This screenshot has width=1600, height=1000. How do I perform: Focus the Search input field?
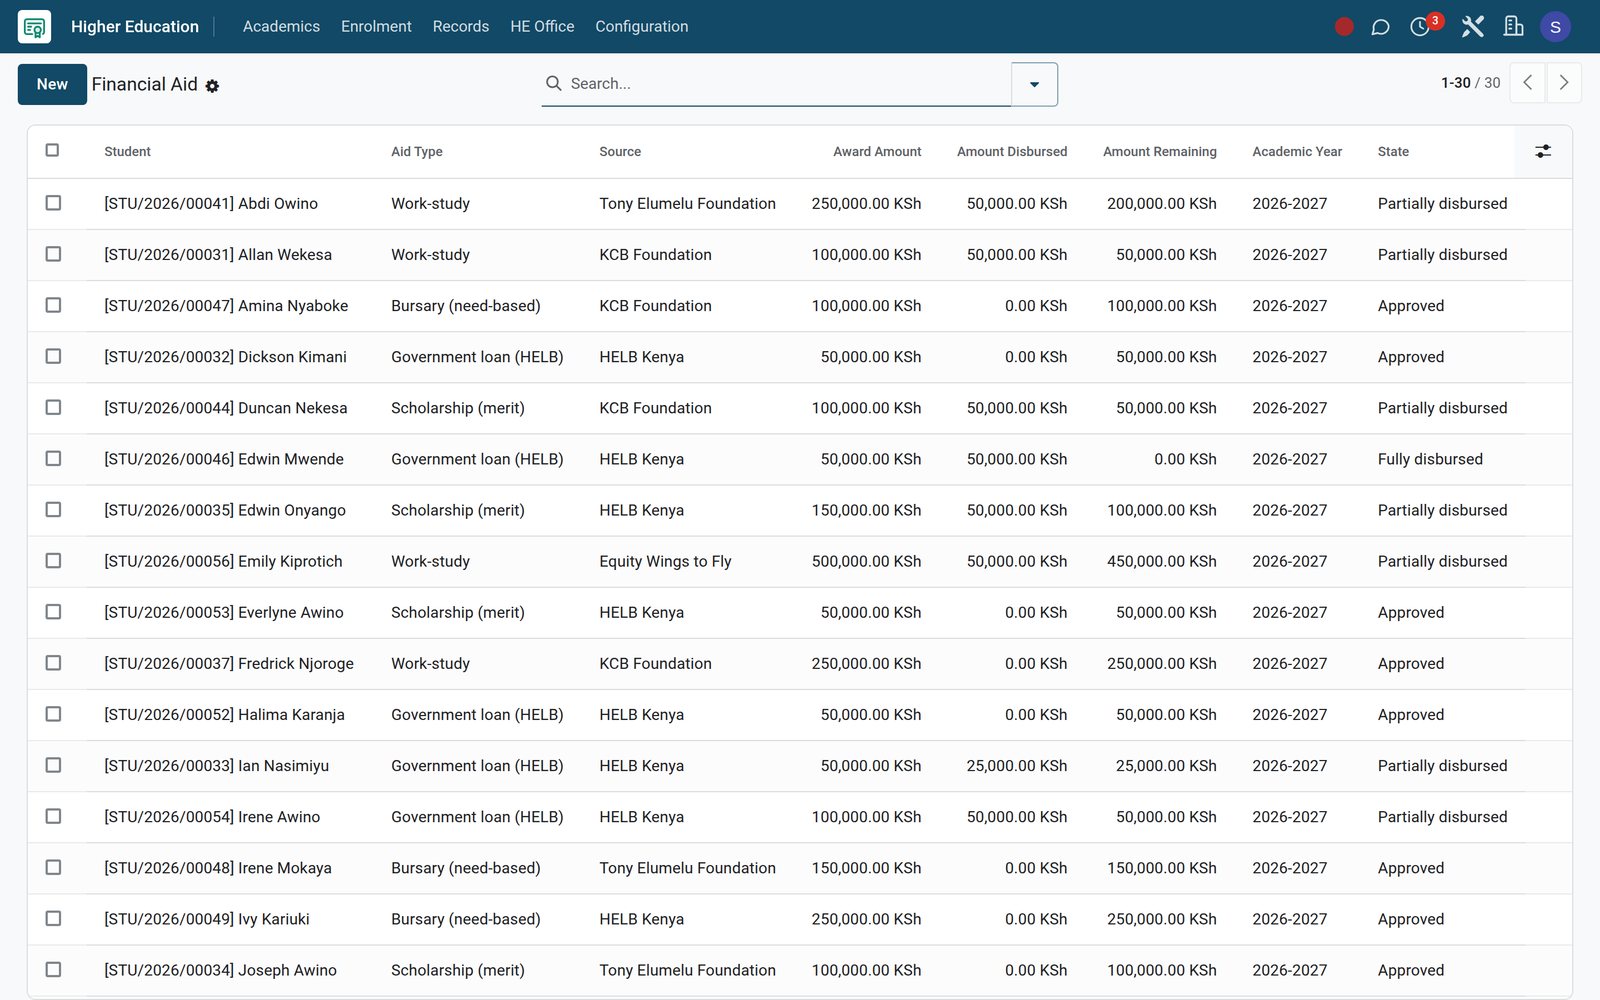click(x=788, y=84)
